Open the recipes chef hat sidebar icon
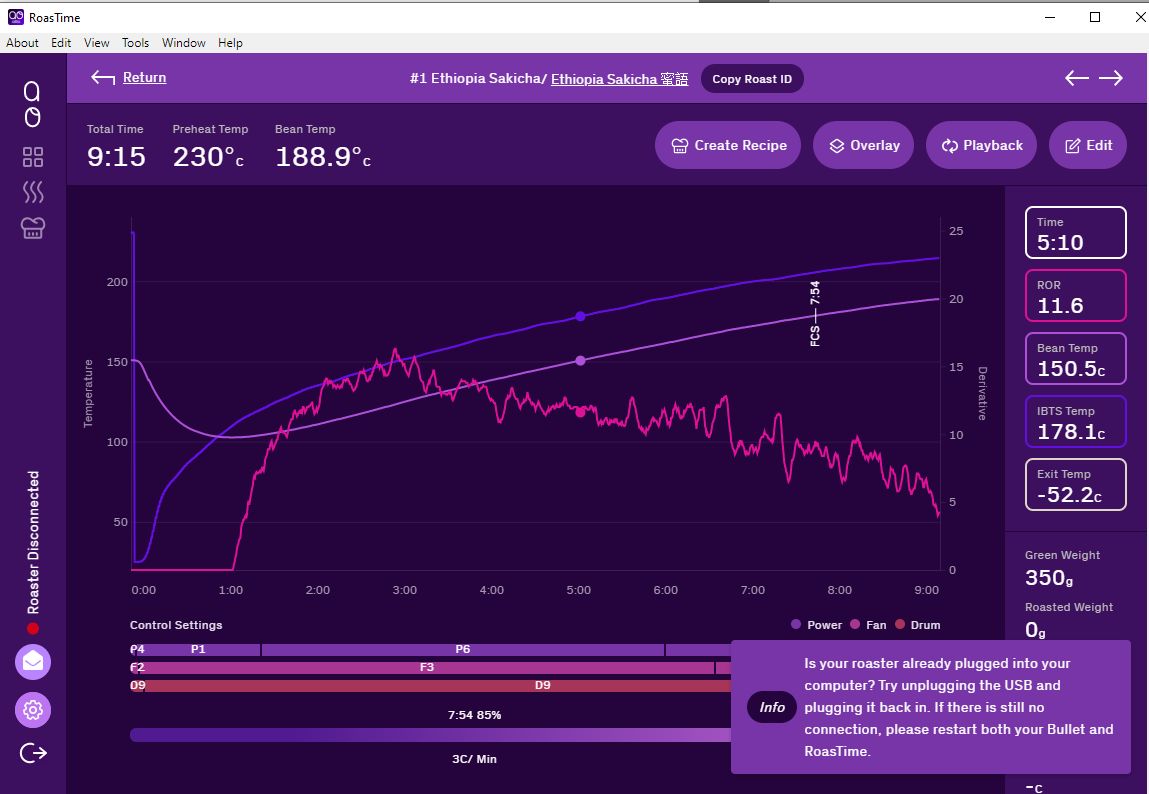The height and width of the screenshot is (794, 1149). [x=33, y=228]
